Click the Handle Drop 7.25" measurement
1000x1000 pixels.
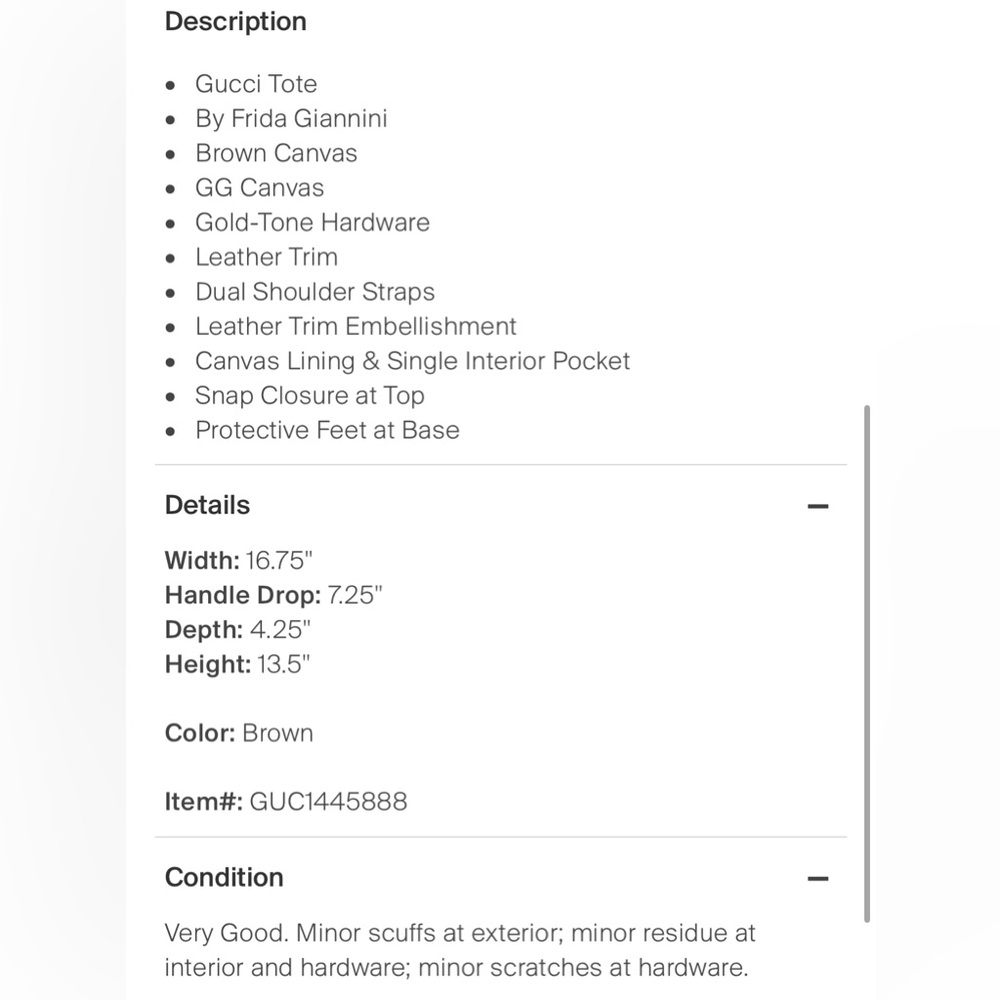click(273, 595)
